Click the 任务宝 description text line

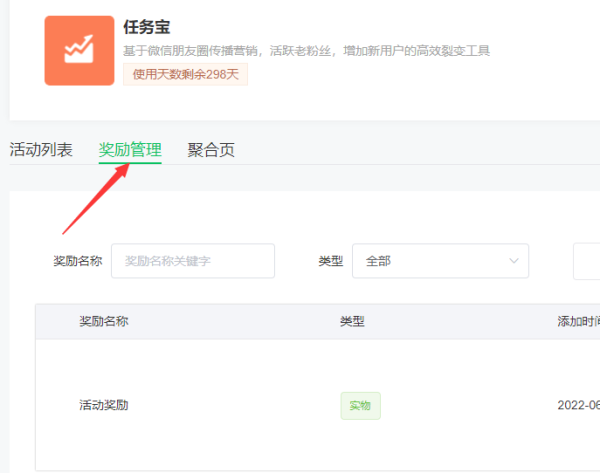point(307,51)
